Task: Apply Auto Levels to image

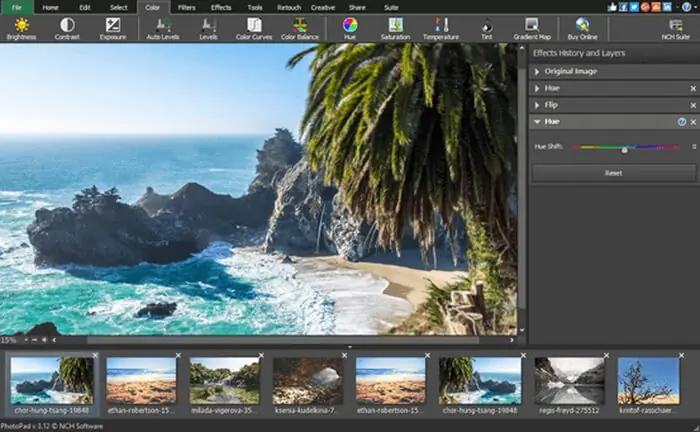Action: 163,24
